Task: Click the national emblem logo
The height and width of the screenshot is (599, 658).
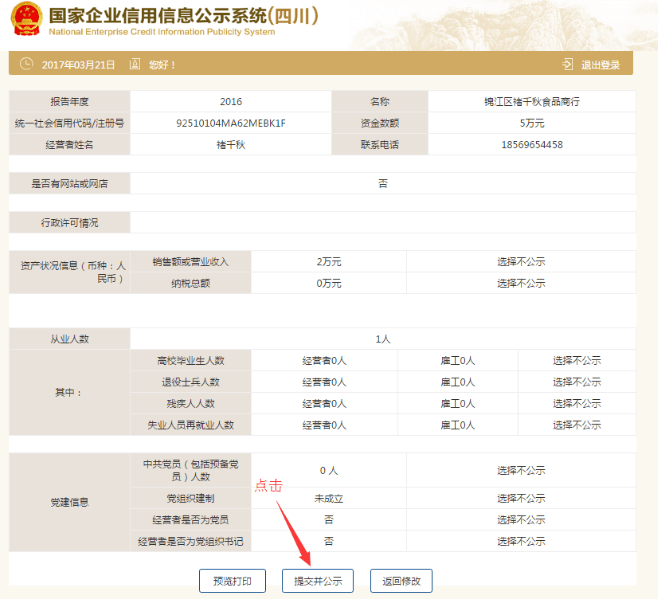Action: [x=26, y=19]
